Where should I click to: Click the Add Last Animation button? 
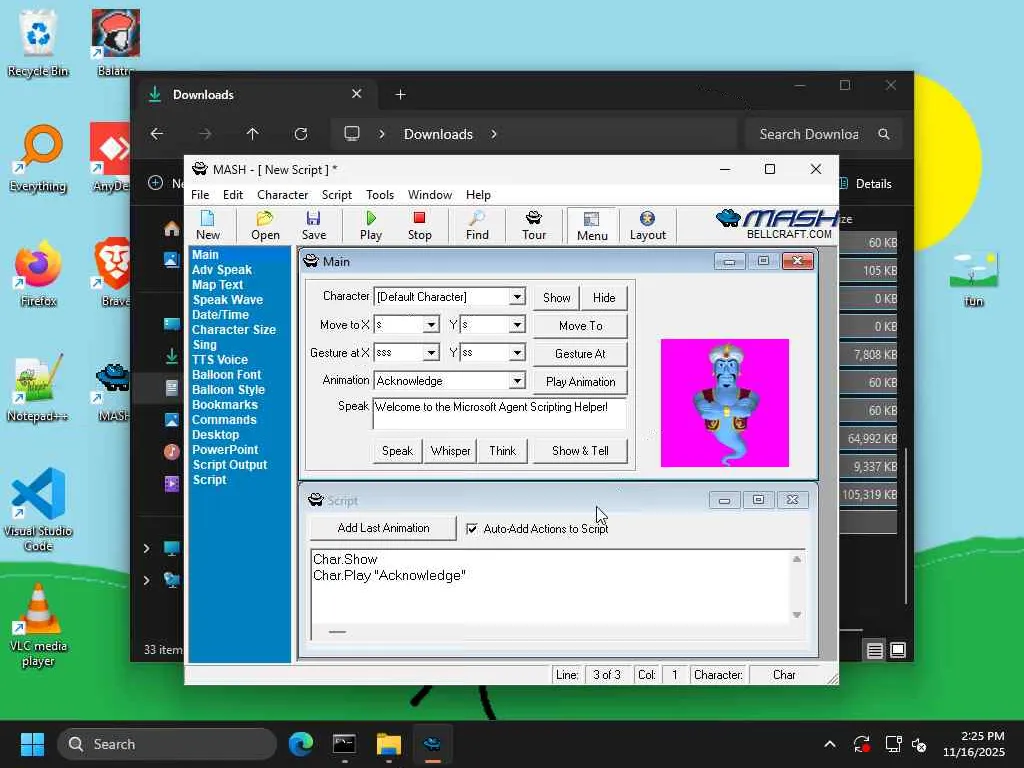[383, 528]
